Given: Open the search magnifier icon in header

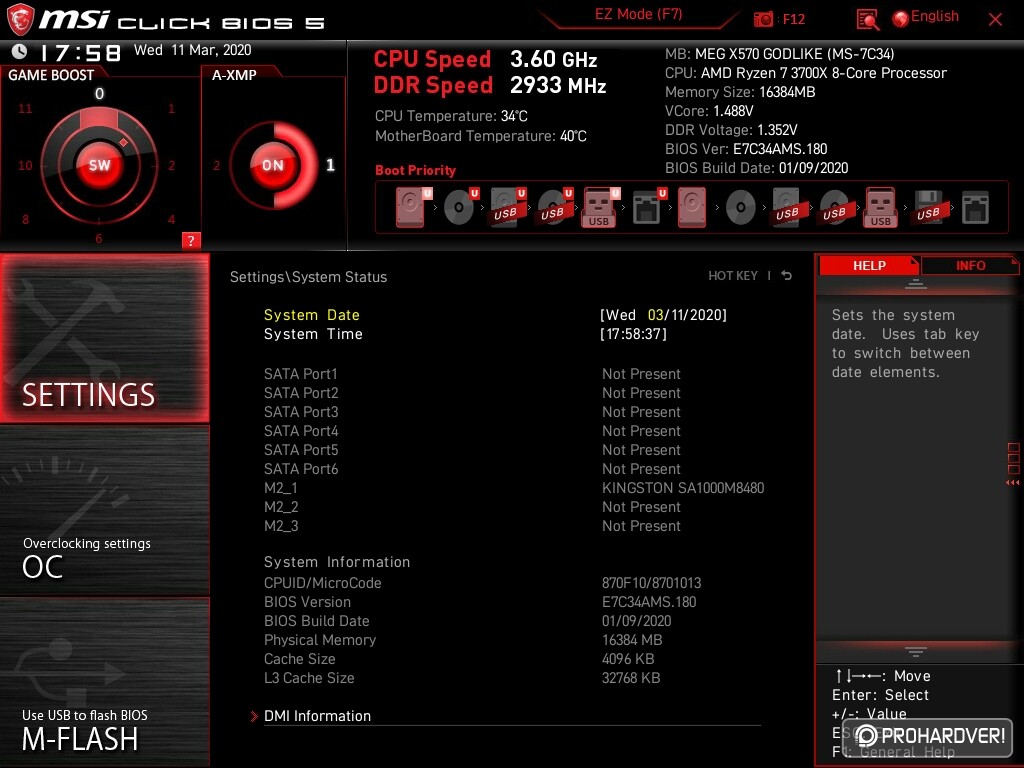Looking at the screenshot, I should [867, 20].
